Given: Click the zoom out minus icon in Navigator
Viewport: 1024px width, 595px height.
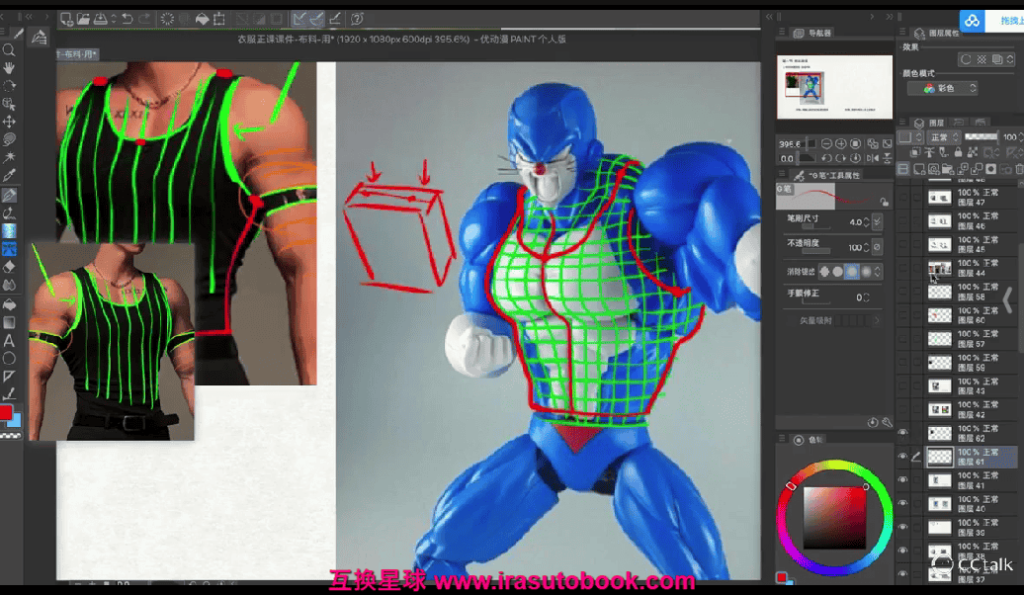Looking at the screenshot, I should 826,144.
